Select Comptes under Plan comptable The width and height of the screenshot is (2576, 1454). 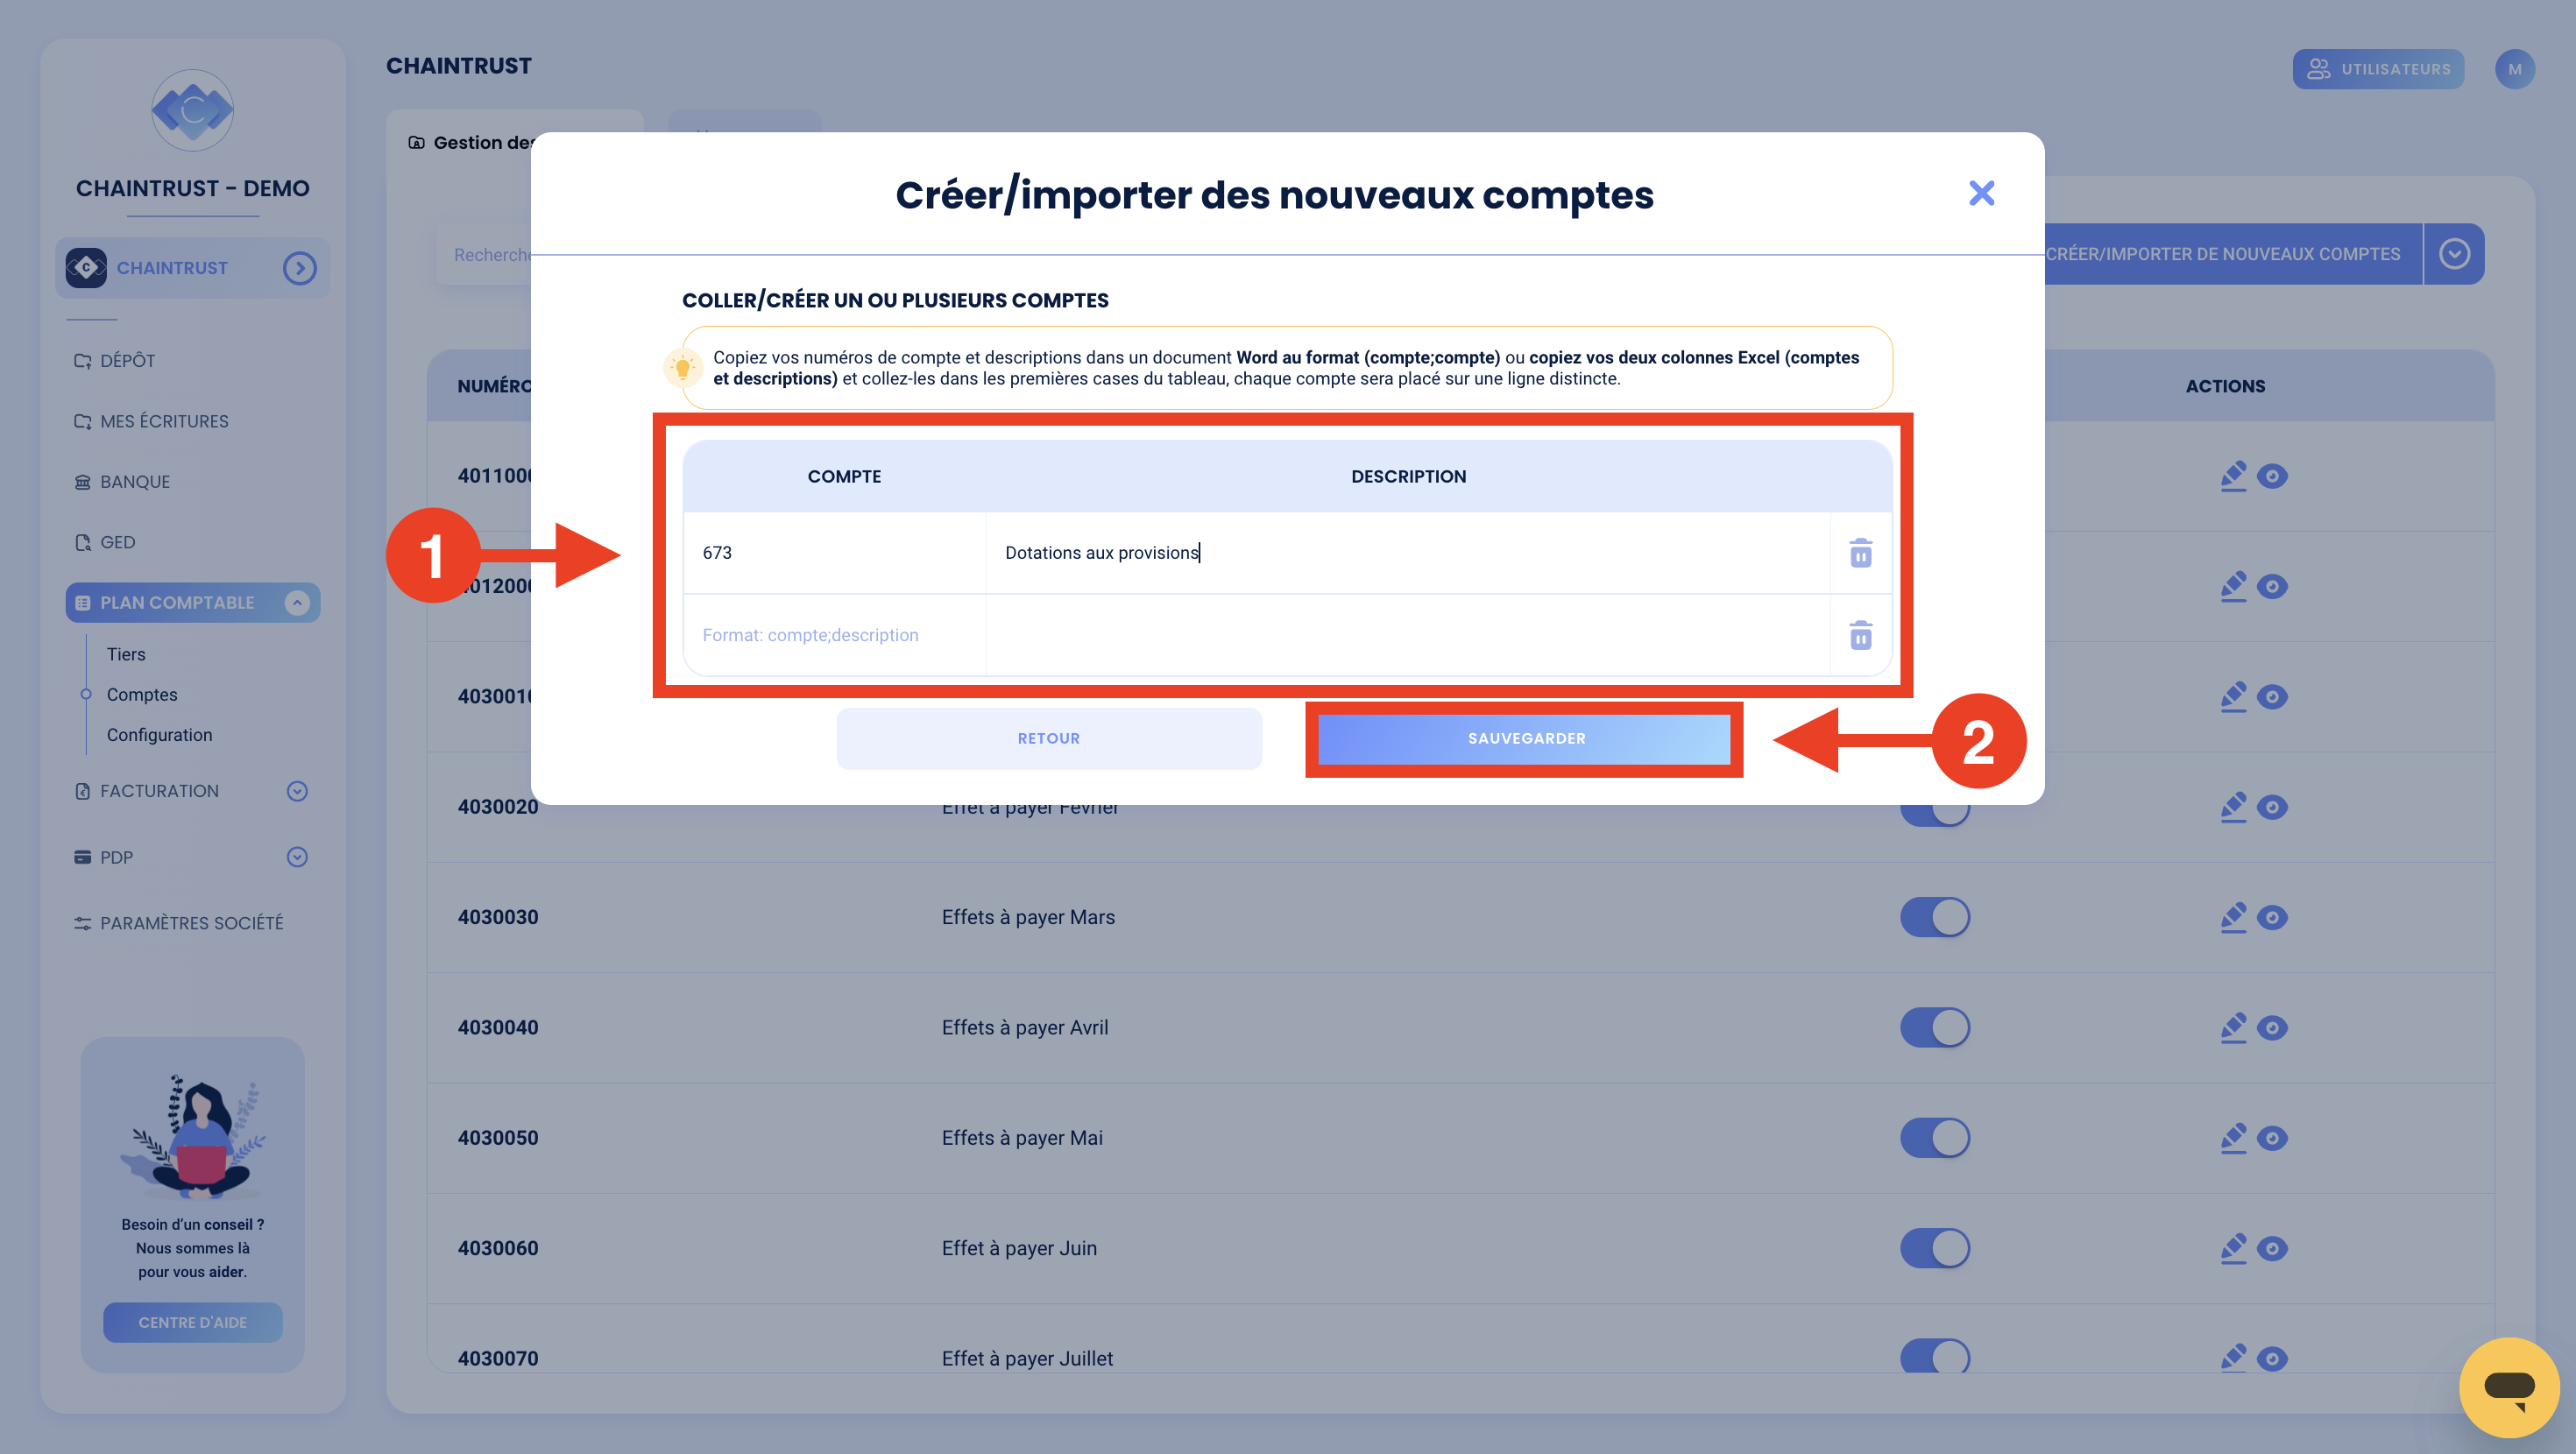(x=142, y=695)
